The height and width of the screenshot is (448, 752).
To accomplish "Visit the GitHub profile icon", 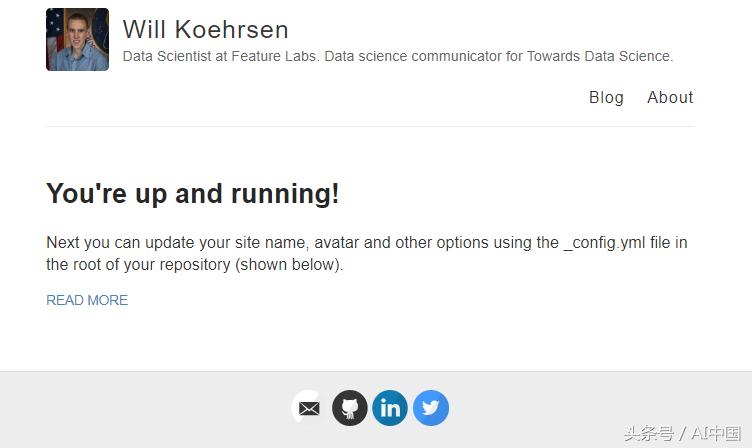I will coord(350,408).
